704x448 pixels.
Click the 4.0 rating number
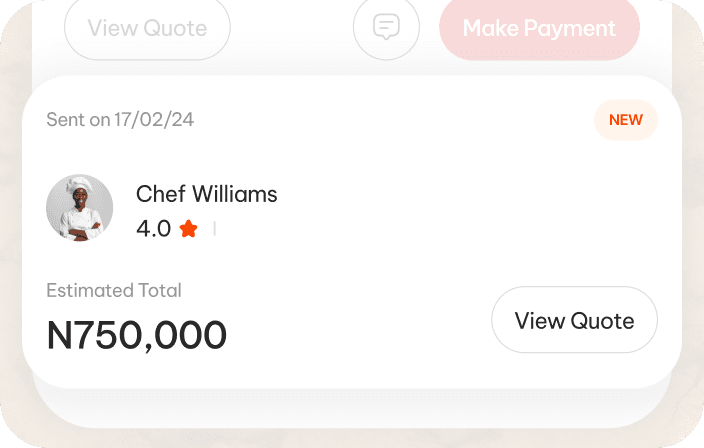[153, 229]
